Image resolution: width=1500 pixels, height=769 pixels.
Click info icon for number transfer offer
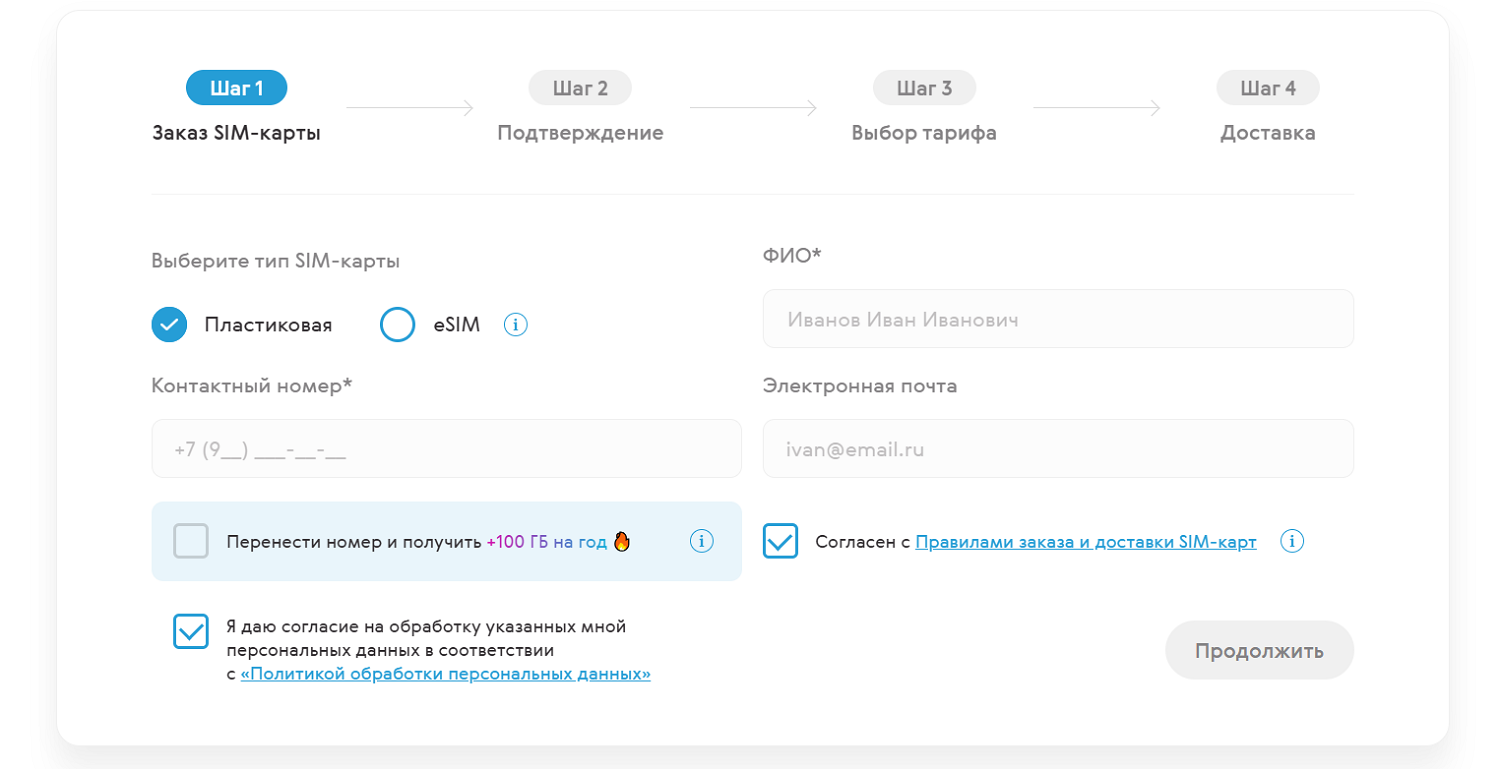coord(702,541)
